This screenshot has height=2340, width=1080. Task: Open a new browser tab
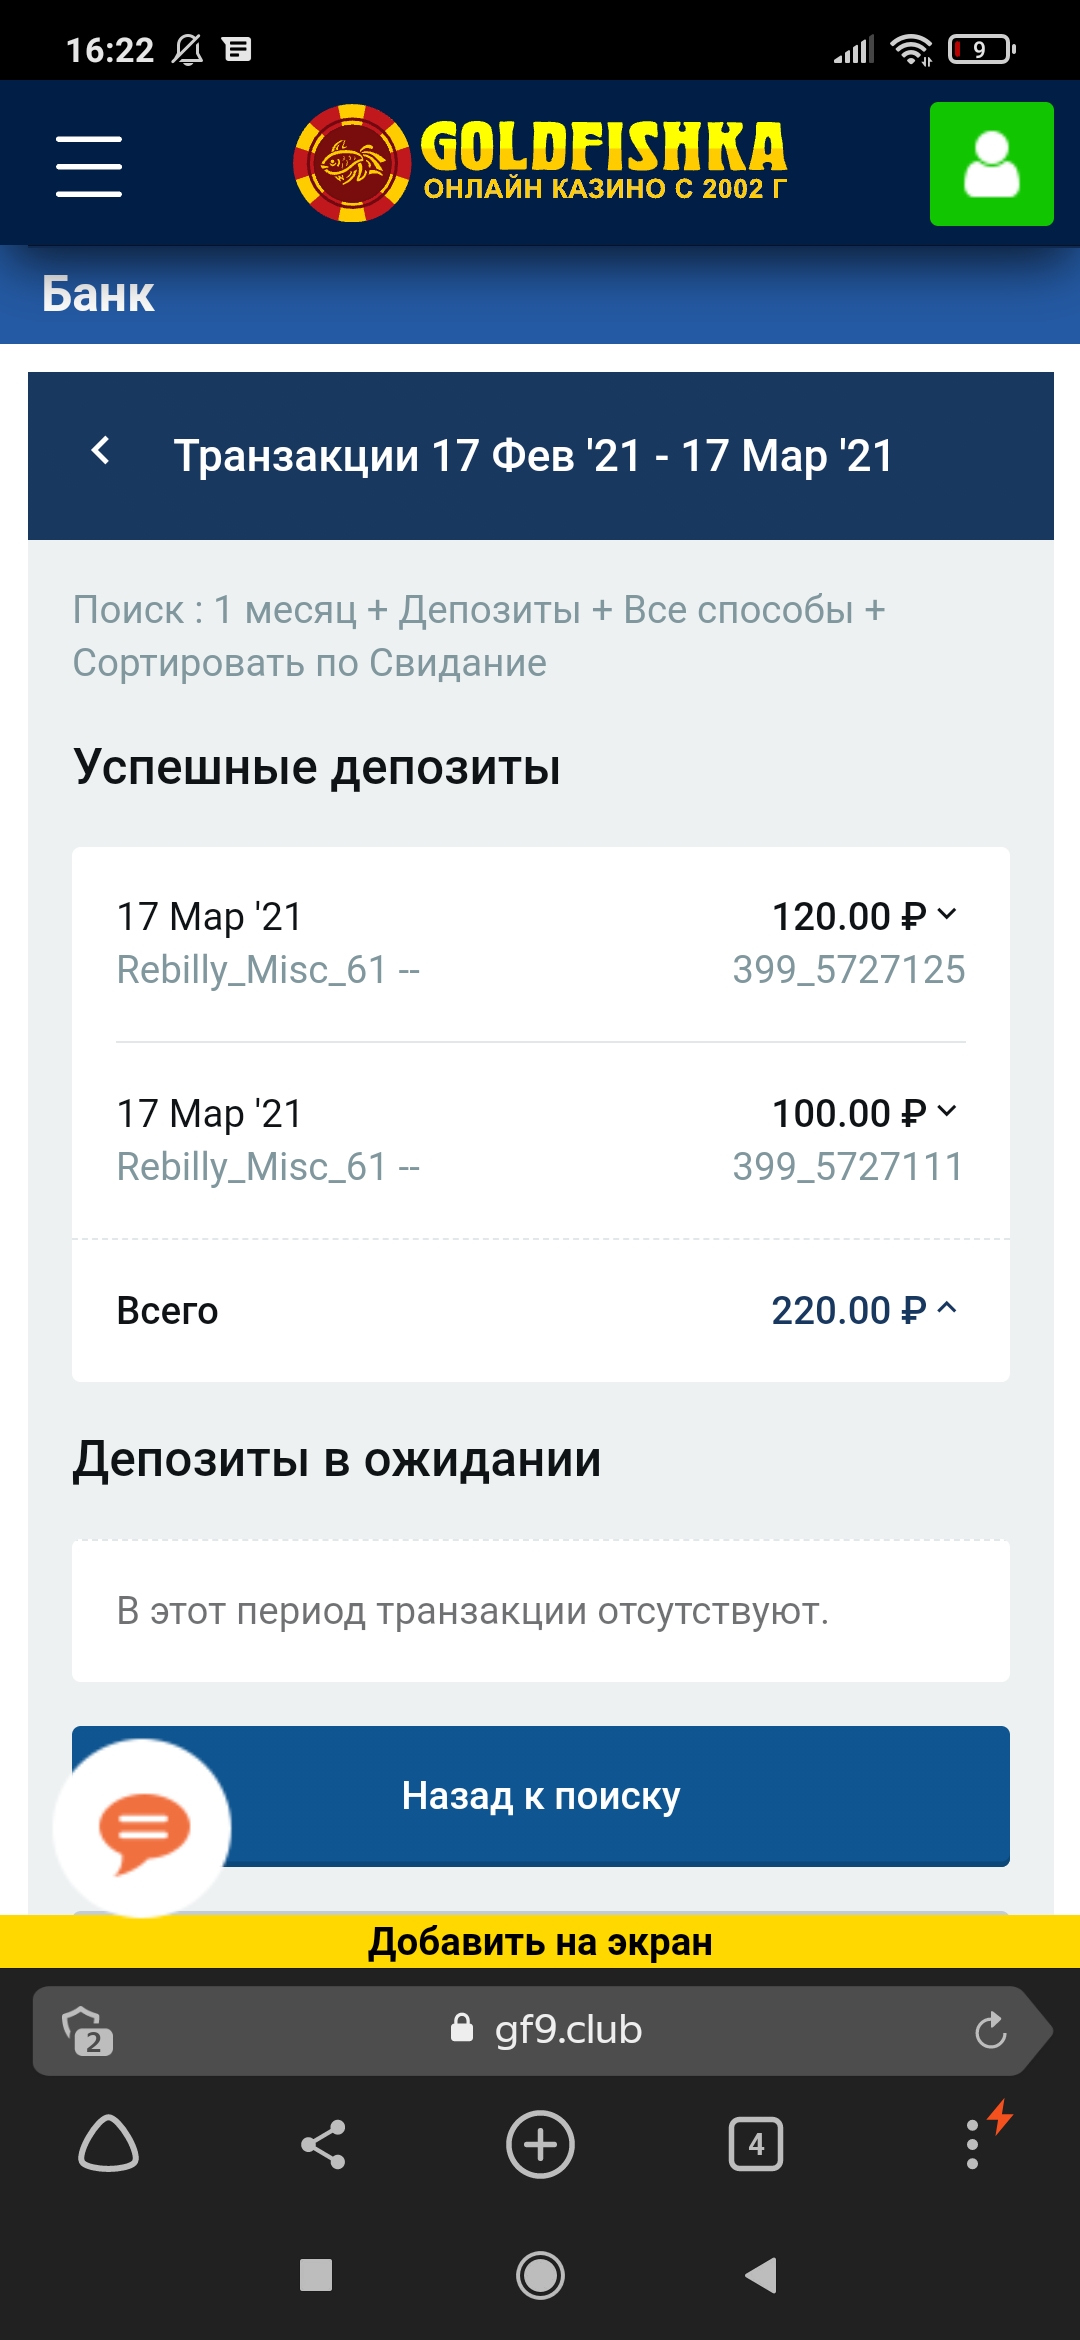(540, 2144)
